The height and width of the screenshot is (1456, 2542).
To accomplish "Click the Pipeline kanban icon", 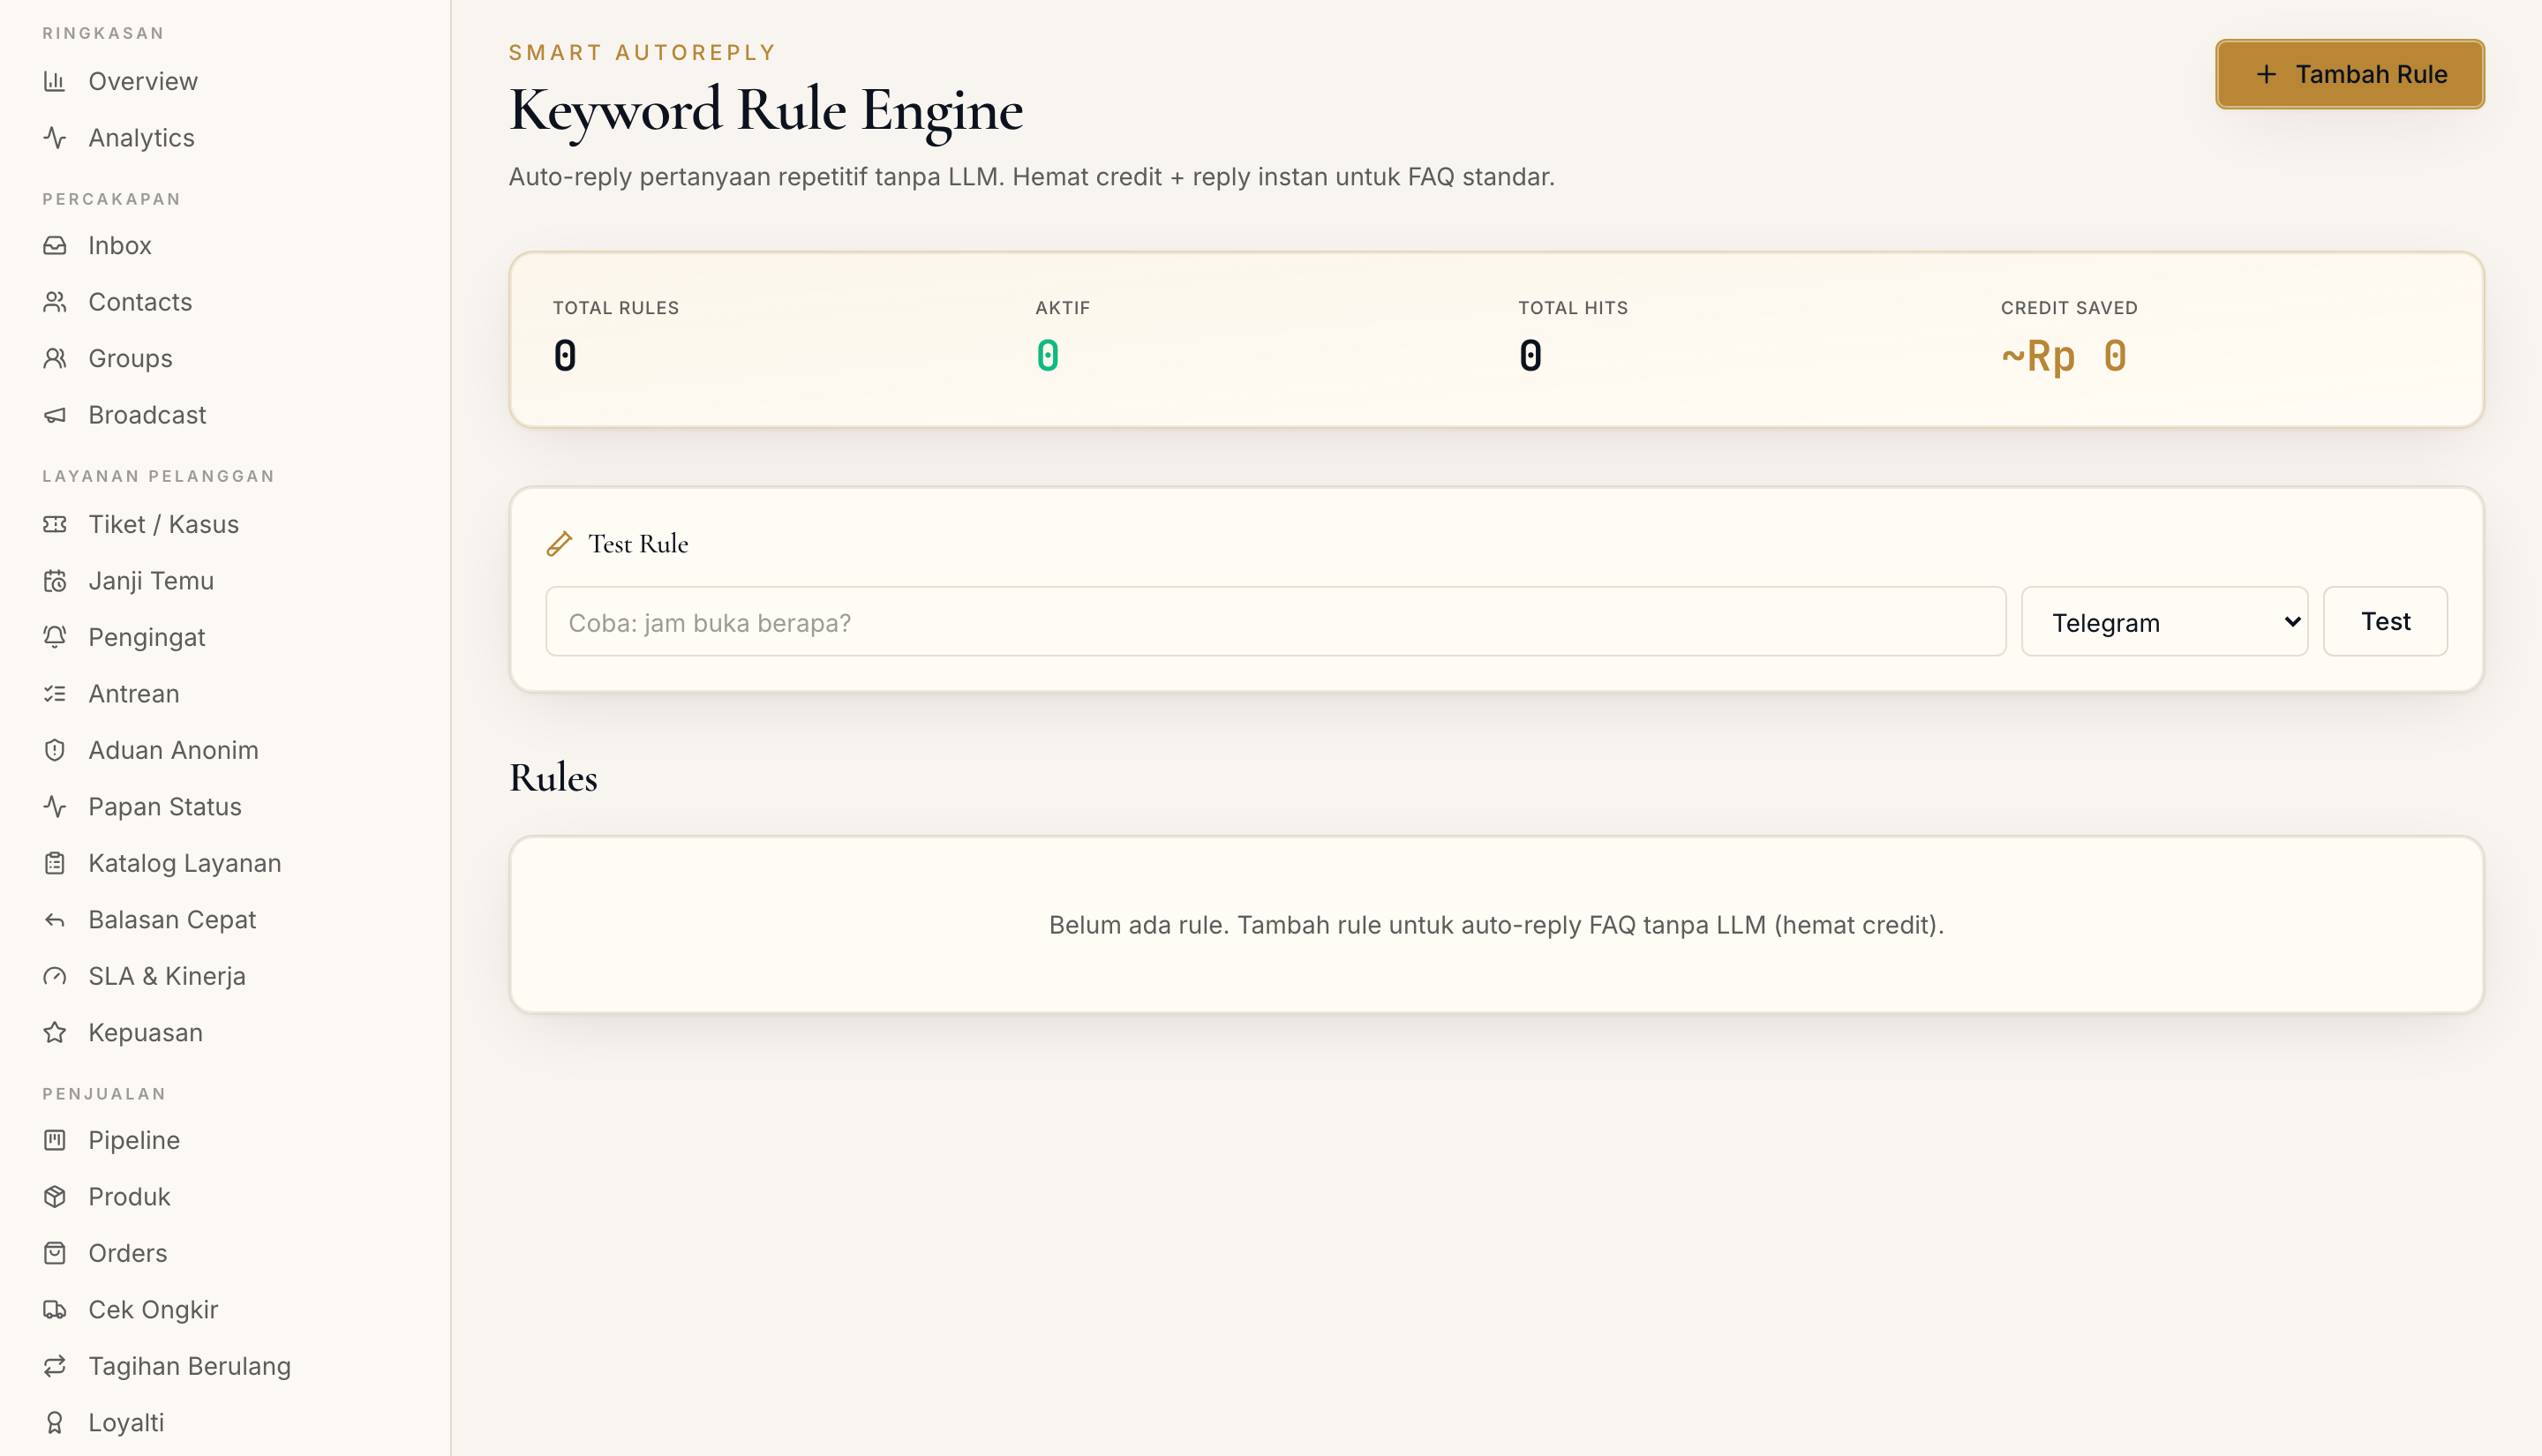I will tap(55, 1140).
